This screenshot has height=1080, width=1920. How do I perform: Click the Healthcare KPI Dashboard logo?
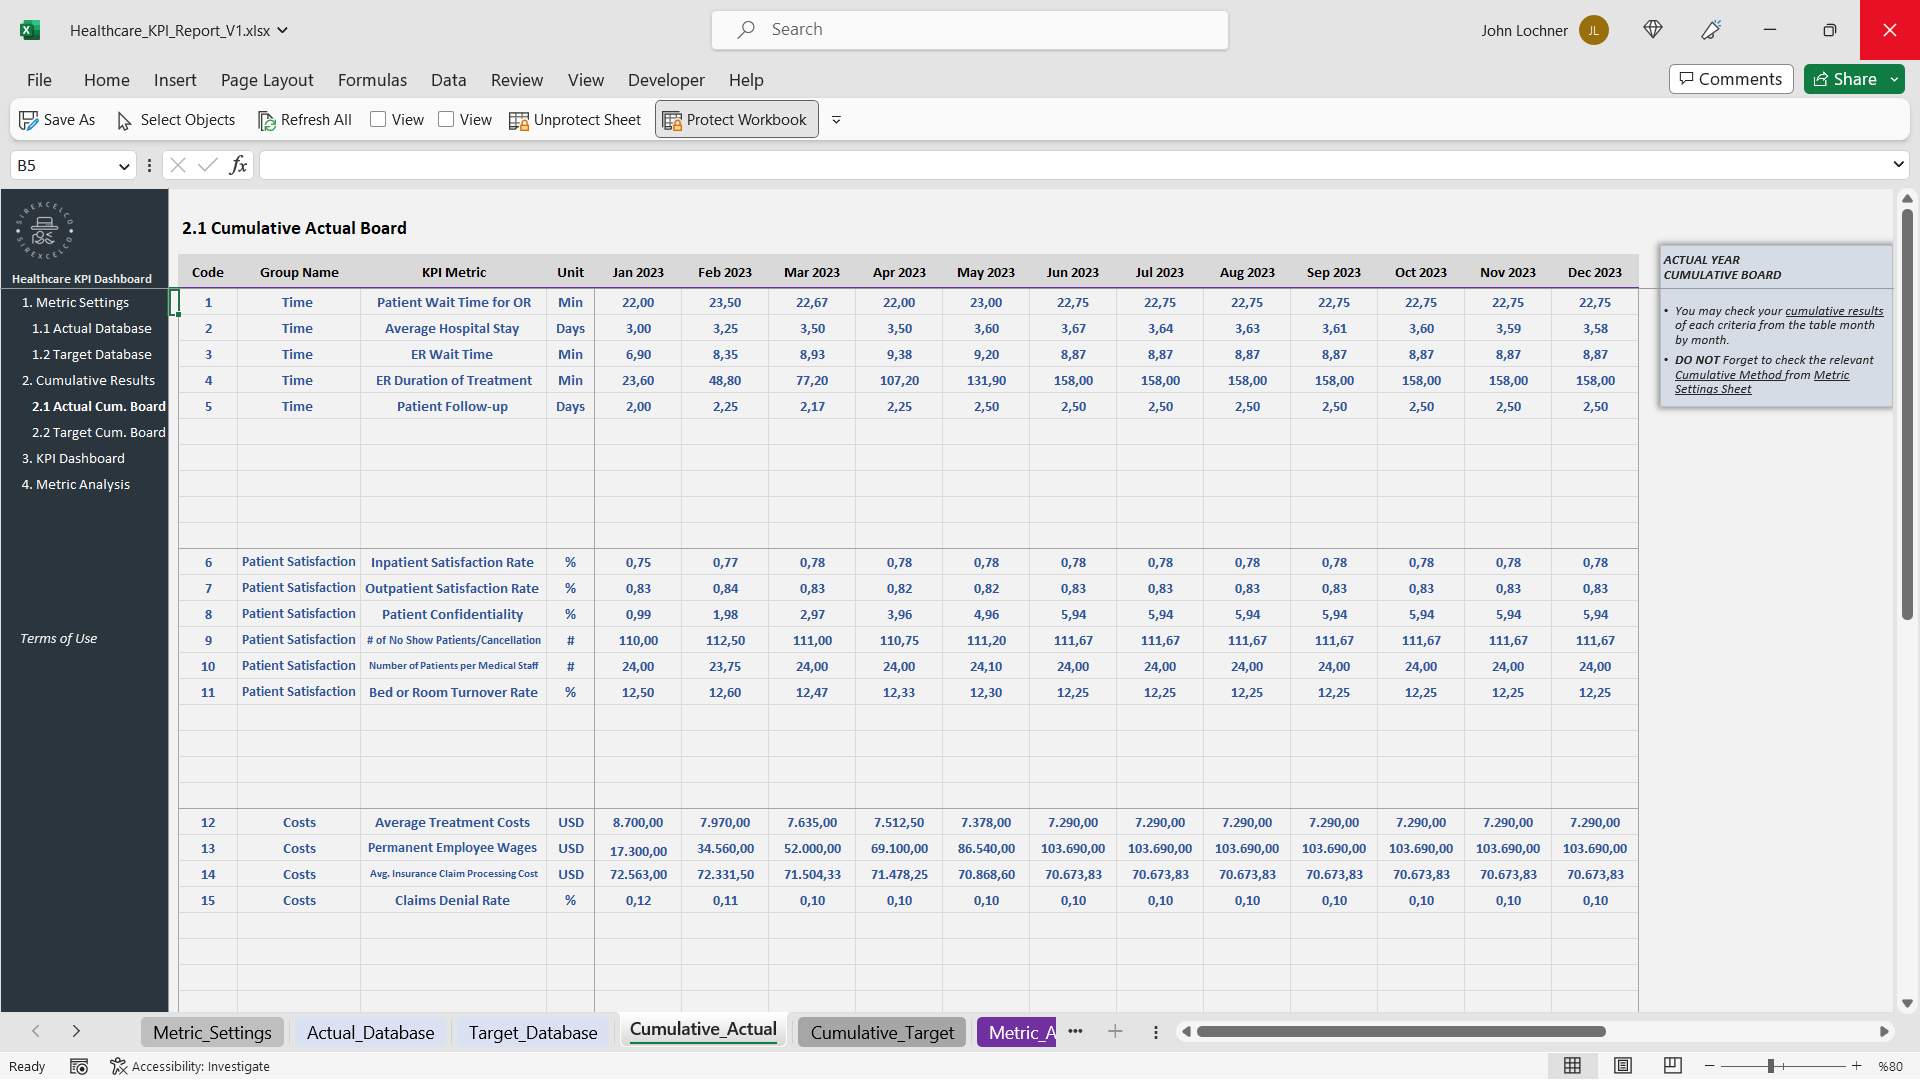[x=44, y=231]
